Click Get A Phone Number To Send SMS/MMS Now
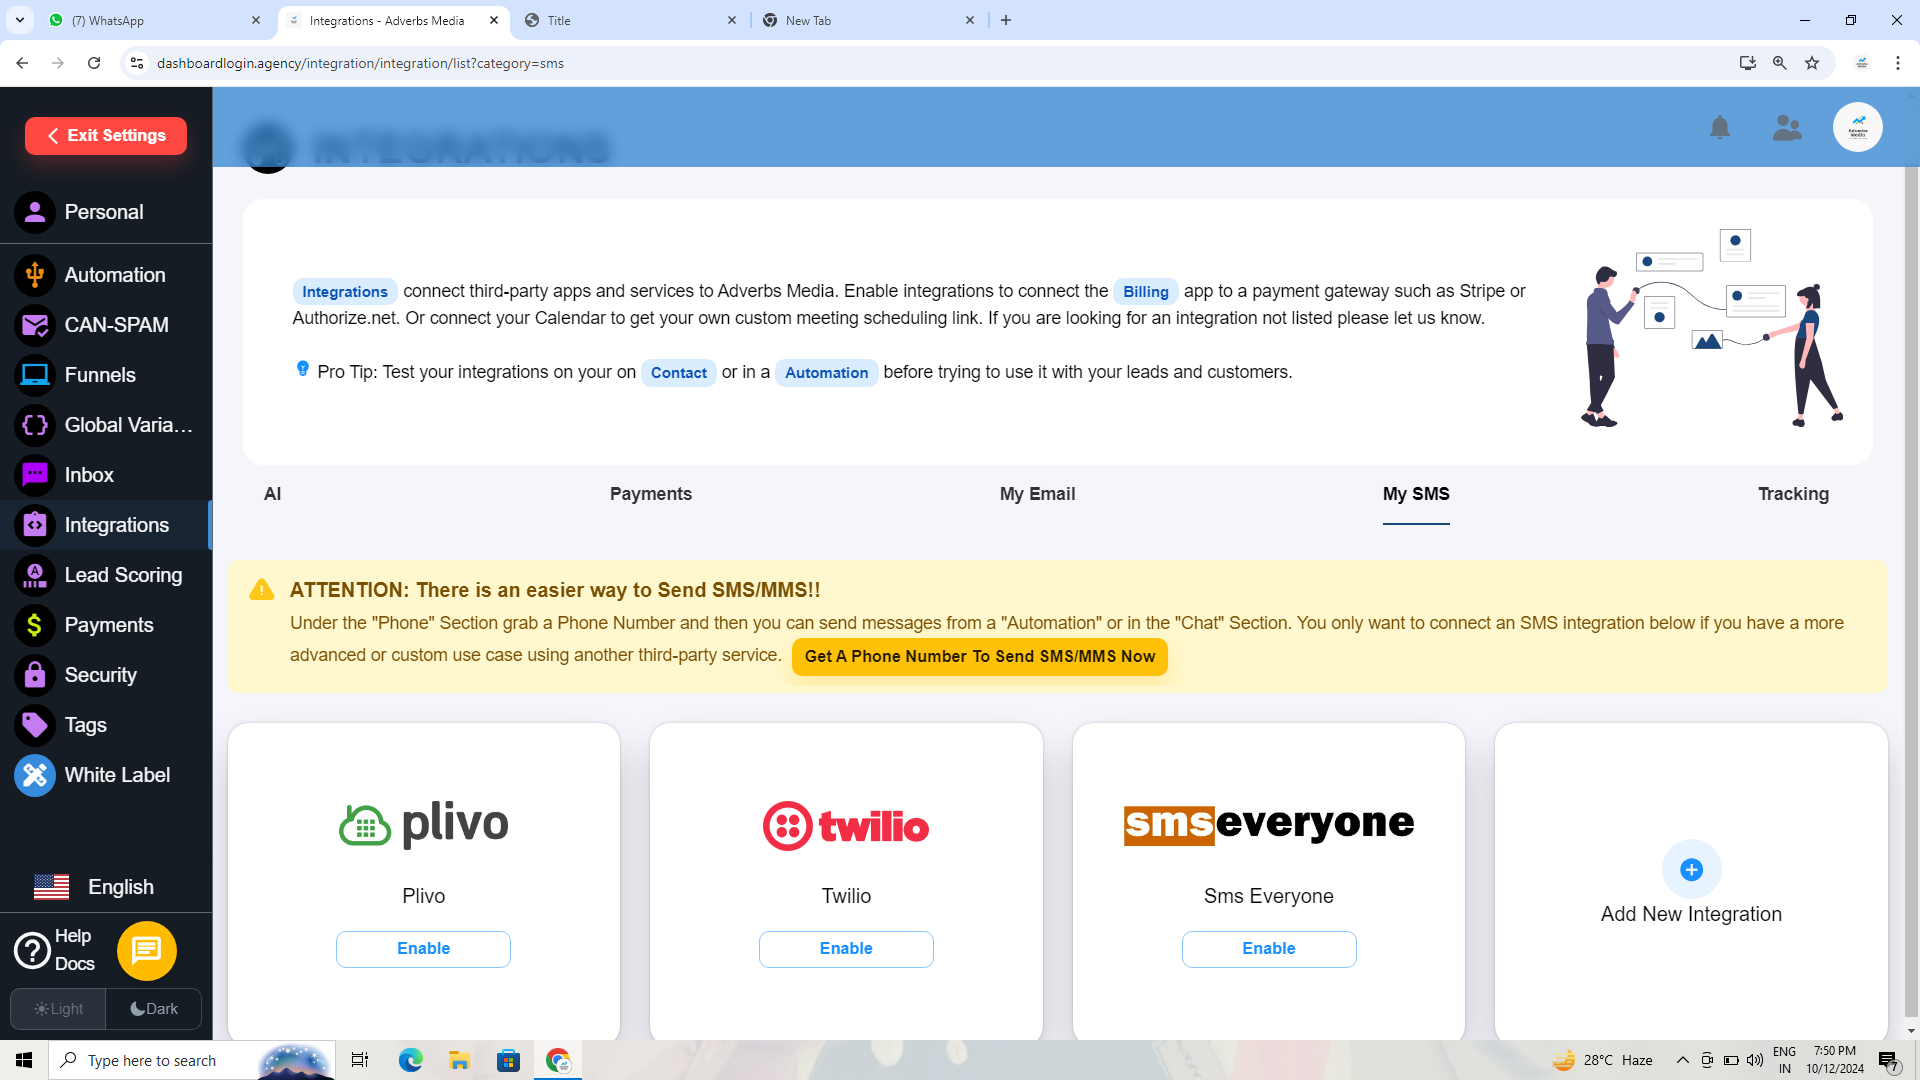 (x=979, y=657)
